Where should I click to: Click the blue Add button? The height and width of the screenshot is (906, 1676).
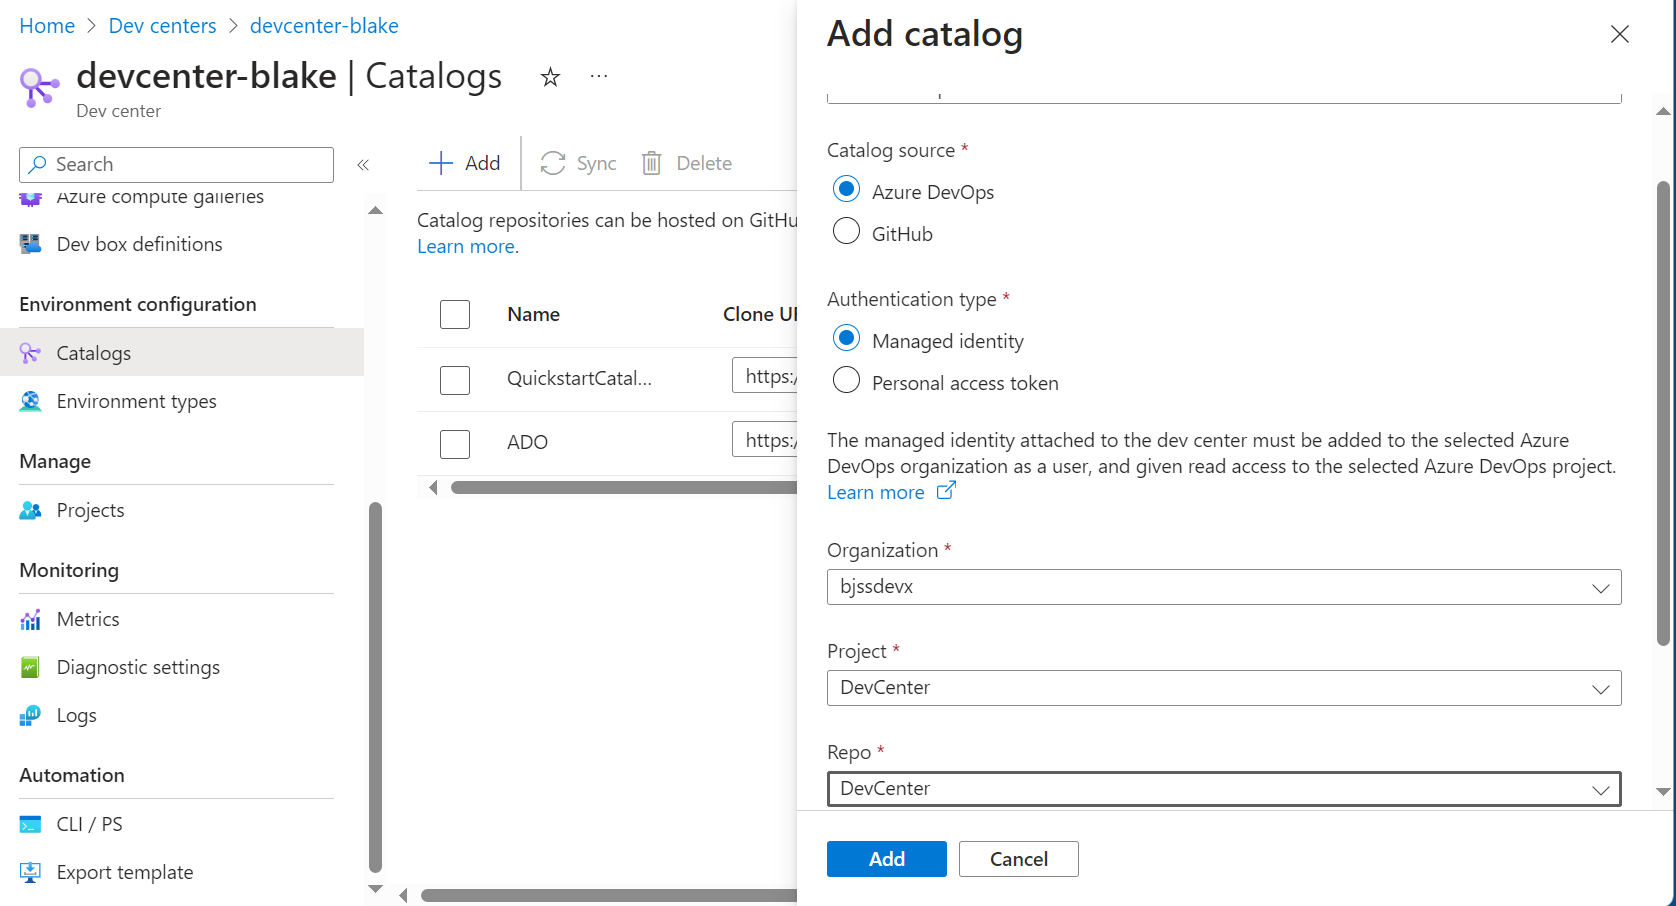pyautogui.click(x=887, y=859)
